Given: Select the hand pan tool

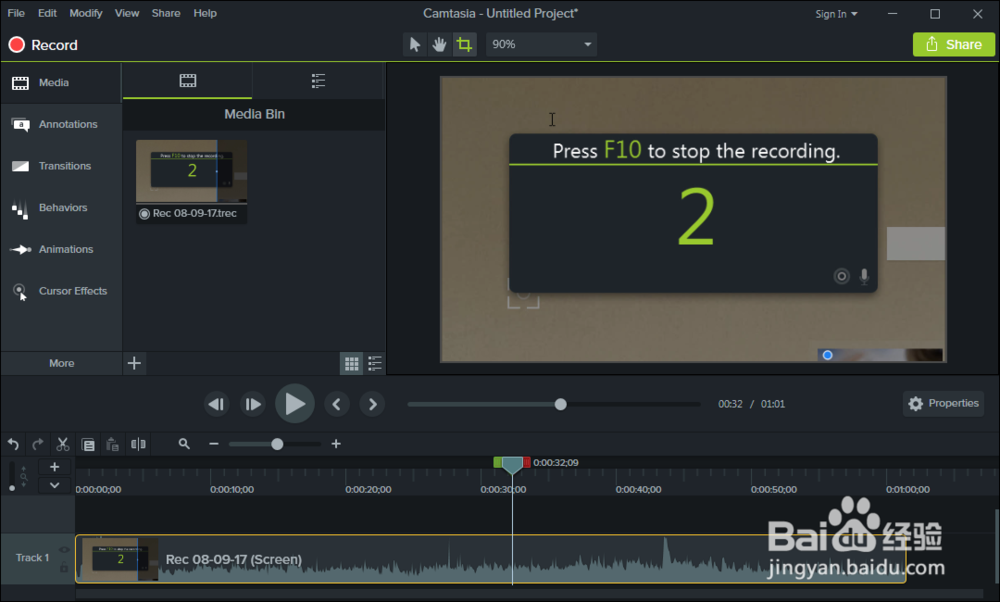Looking at the screenshot, I should 439,44.
